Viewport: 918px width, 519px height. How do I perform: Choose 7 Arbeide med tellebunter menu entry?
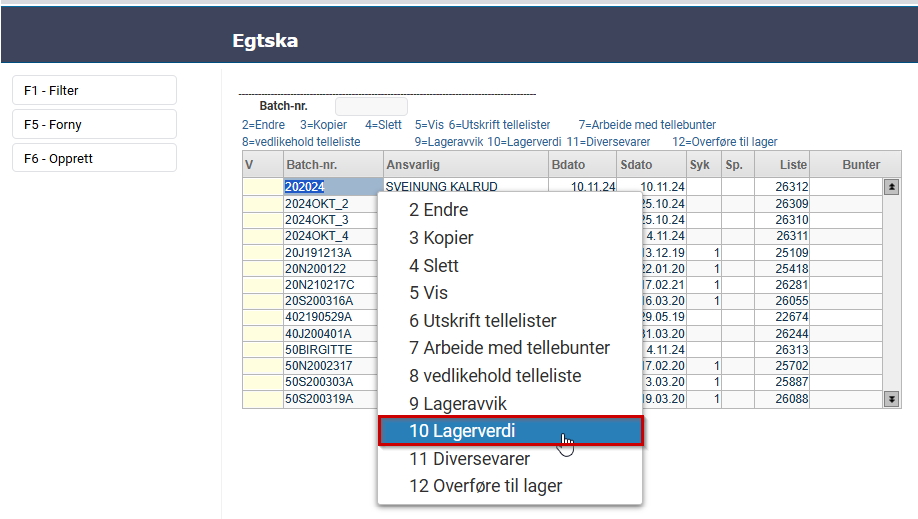[510, 348]
